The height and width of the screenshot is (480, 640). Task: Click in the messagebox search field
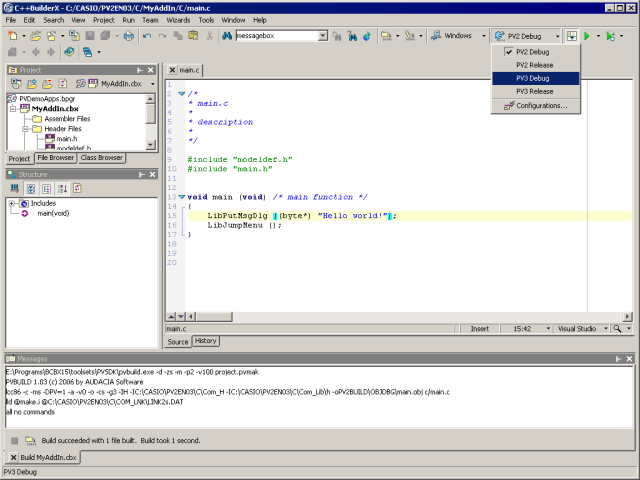tap(276, 36)
